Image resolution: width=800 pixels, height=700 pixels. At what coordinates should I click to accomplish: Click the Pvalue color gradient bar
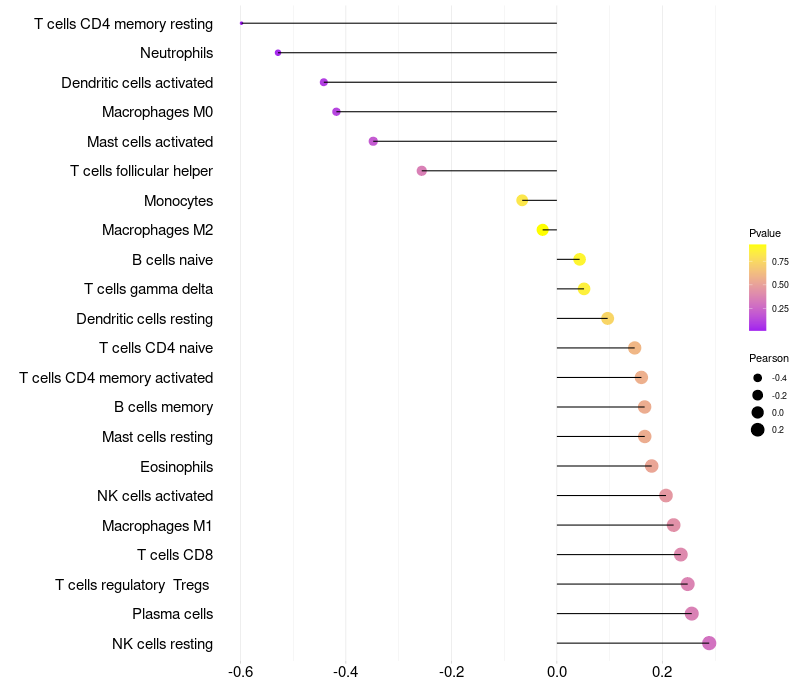coord(757,287)
